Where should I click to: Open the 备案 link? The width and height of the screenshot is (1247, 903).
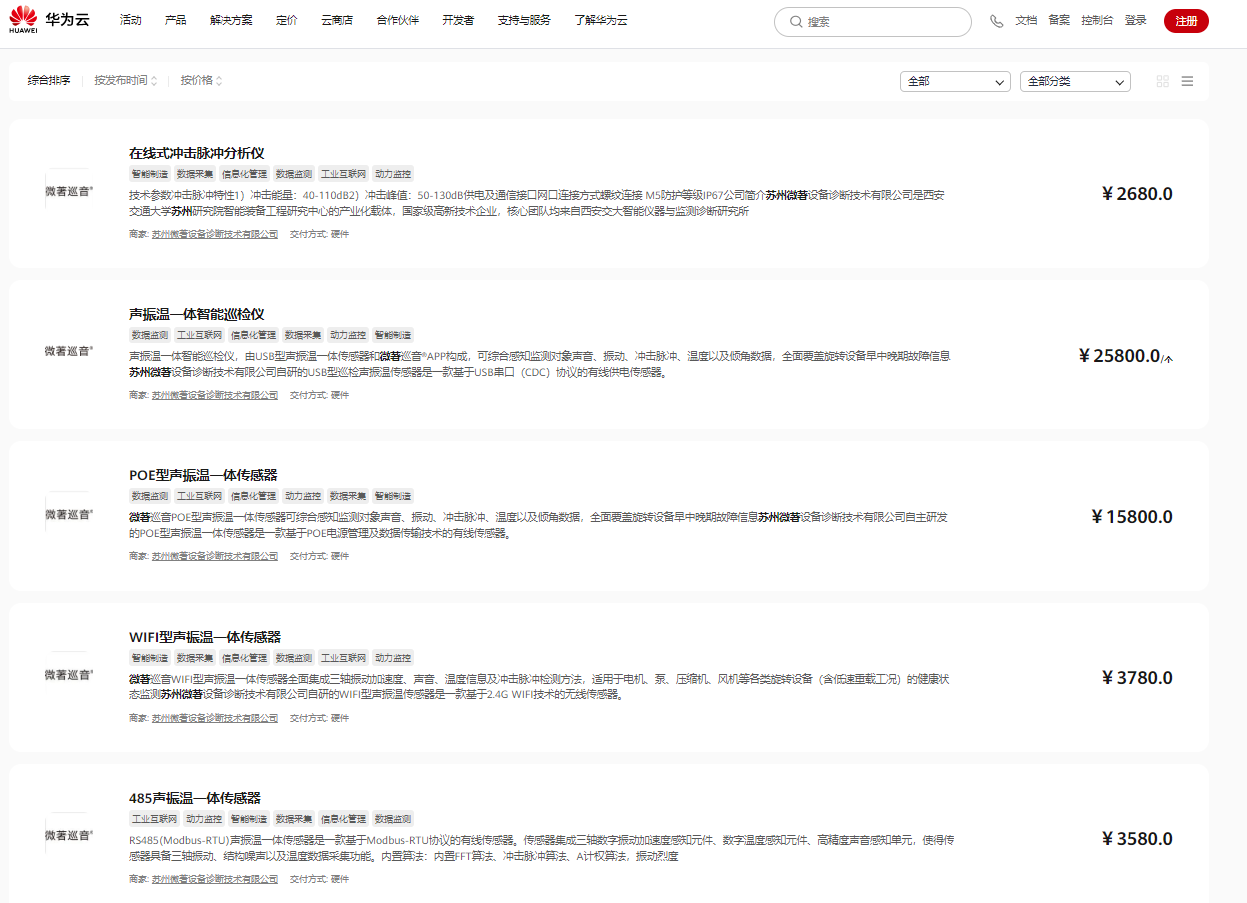(x=1059, y=21)
